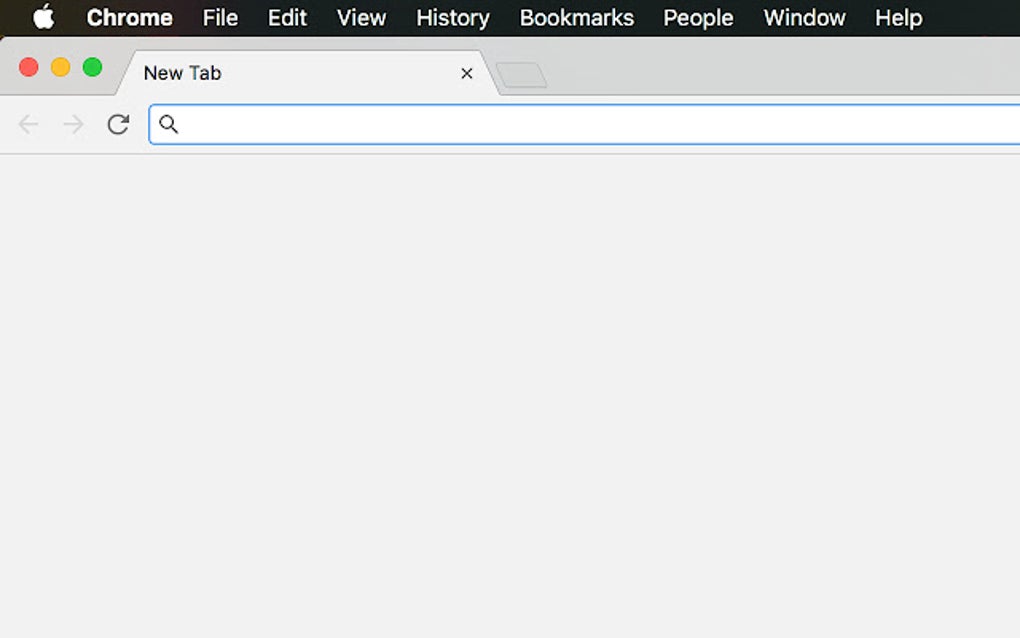Open the Chrome menu
The image size is (1020, 638).
[129, 17]
